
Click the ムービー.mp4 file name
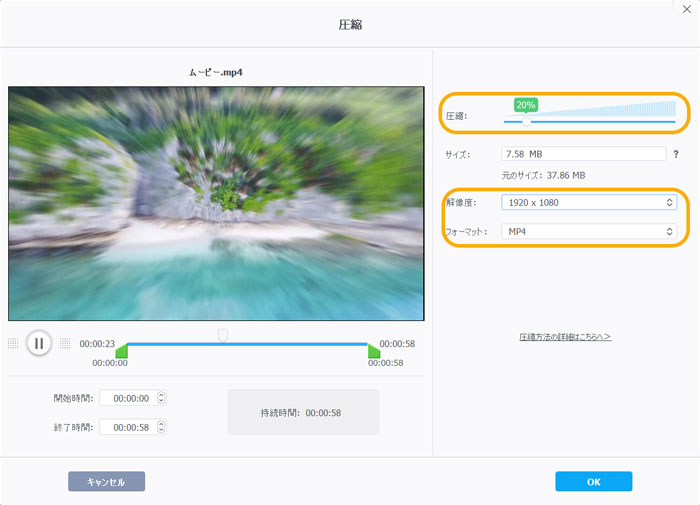[216, 72]
